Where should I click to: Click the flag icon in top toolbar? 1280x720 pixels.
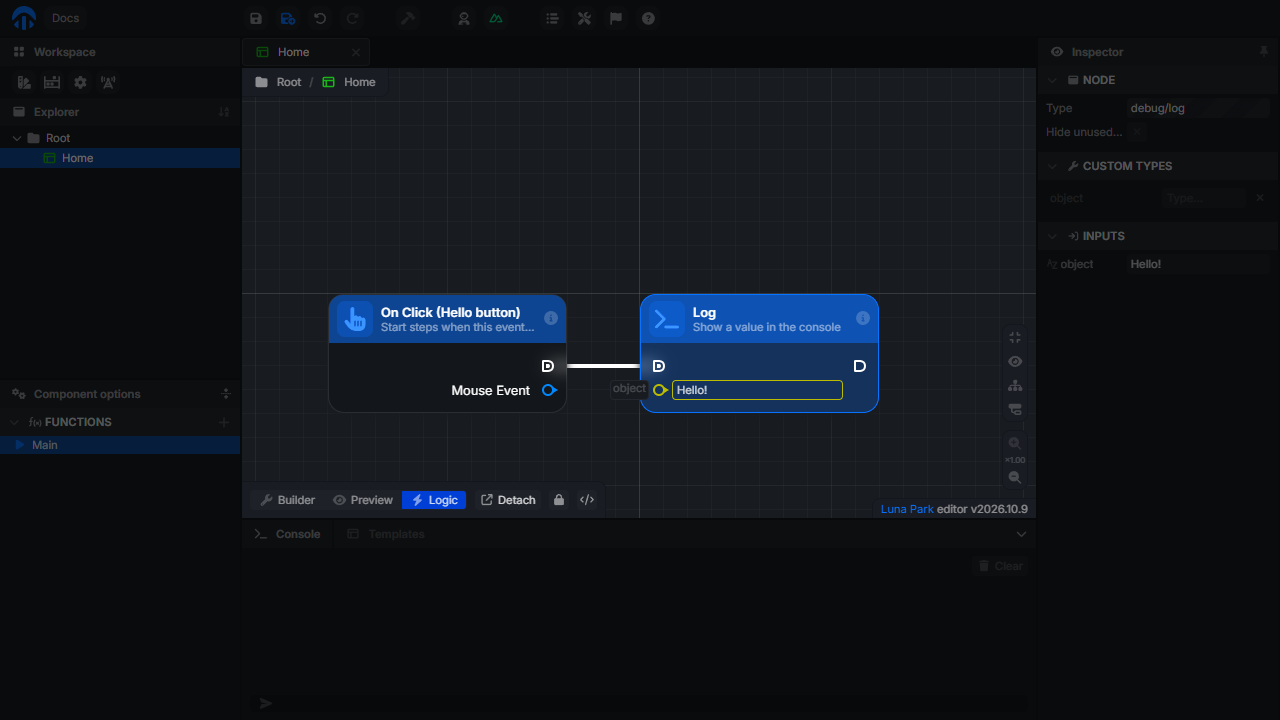[616, 18]
